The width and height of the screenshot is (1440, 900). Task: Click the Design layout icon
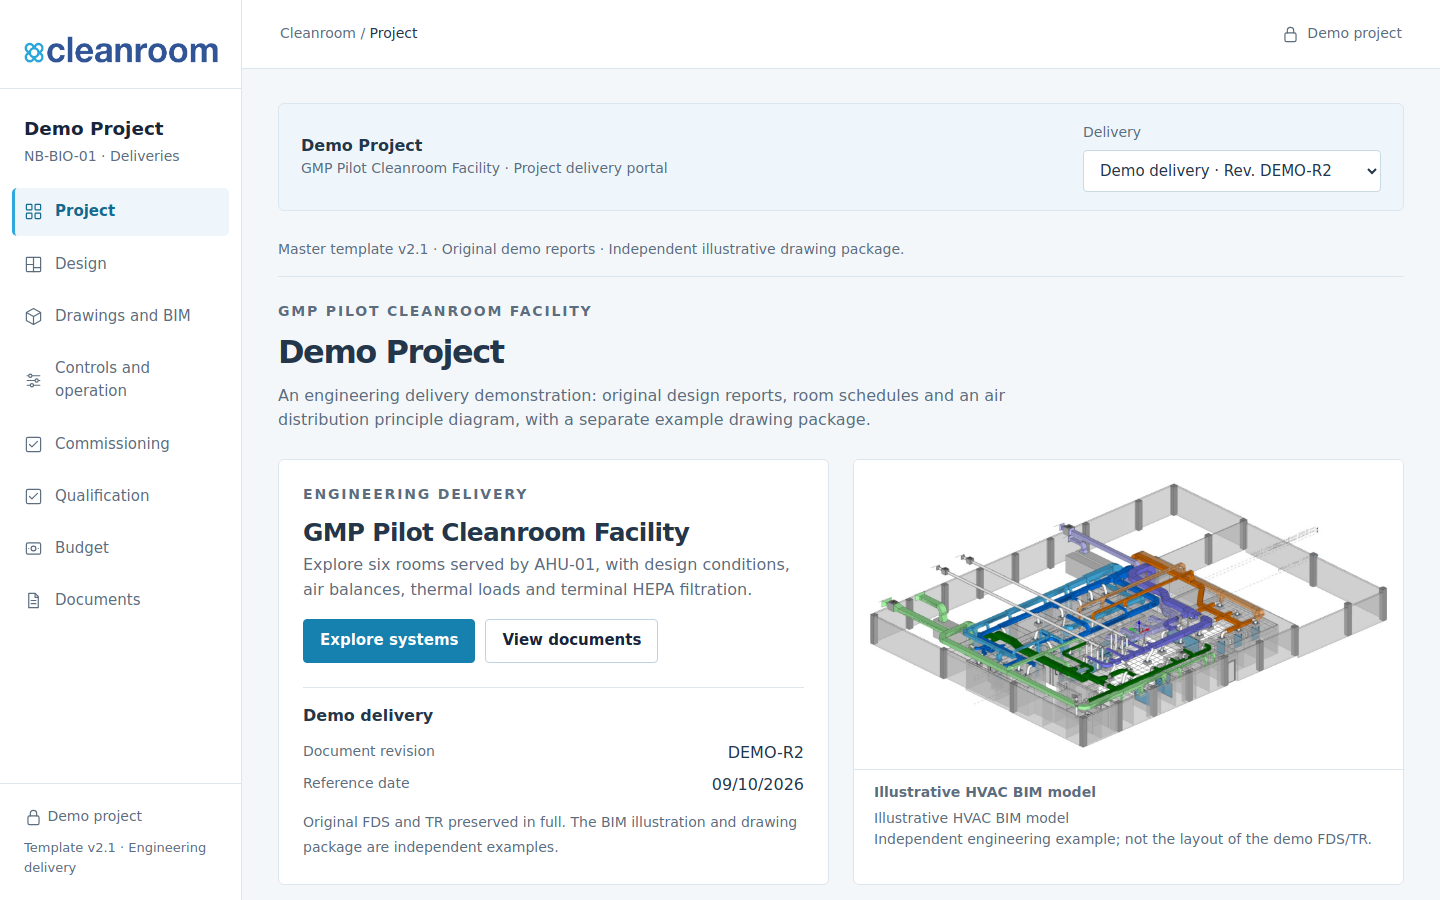click(34, 264)
